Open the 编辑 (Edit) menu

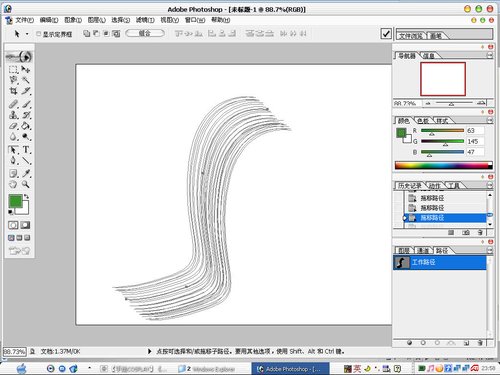[49, 20]
